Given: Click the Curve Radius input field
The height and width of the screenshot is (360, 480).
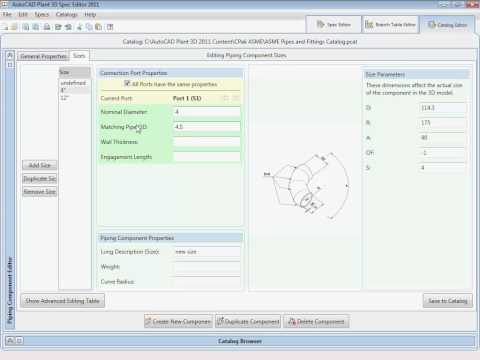Looking at the screenshot, I should point(207,282).
